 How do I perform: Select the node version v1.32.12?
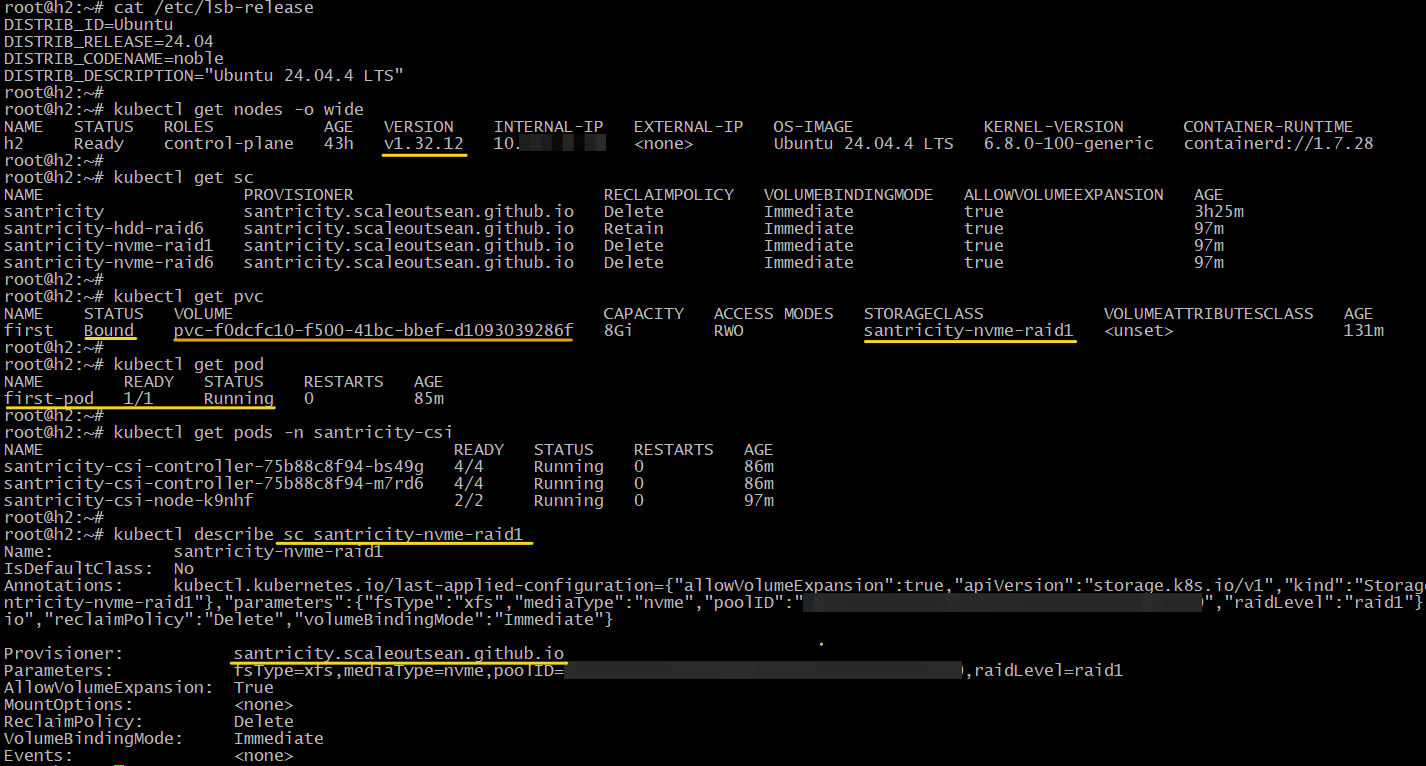(x=424, y=144)
